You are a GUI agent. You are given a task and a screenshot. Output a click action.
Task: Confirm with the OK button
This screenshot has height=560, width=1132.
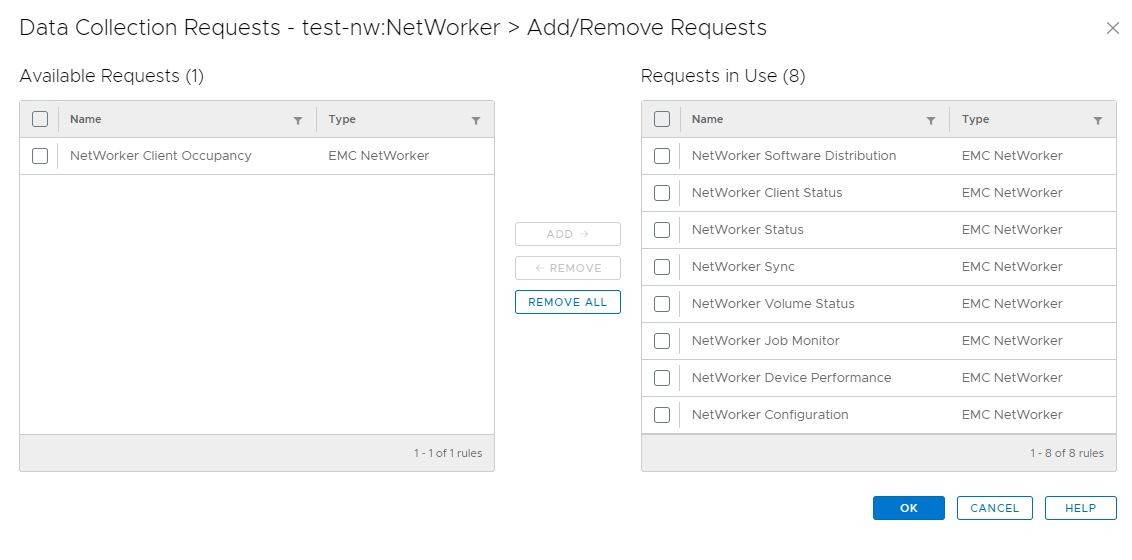pyautogui.click(x=908, y=508)
